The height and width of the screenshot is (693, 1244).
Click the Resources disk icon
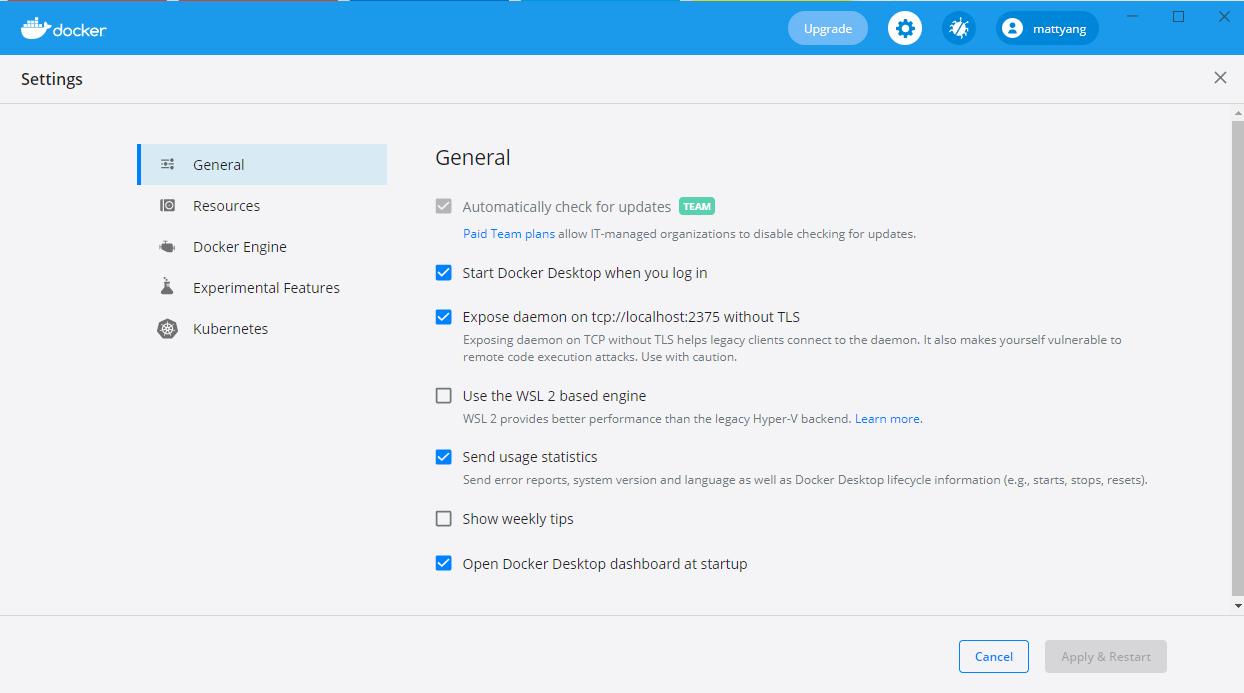168,206
